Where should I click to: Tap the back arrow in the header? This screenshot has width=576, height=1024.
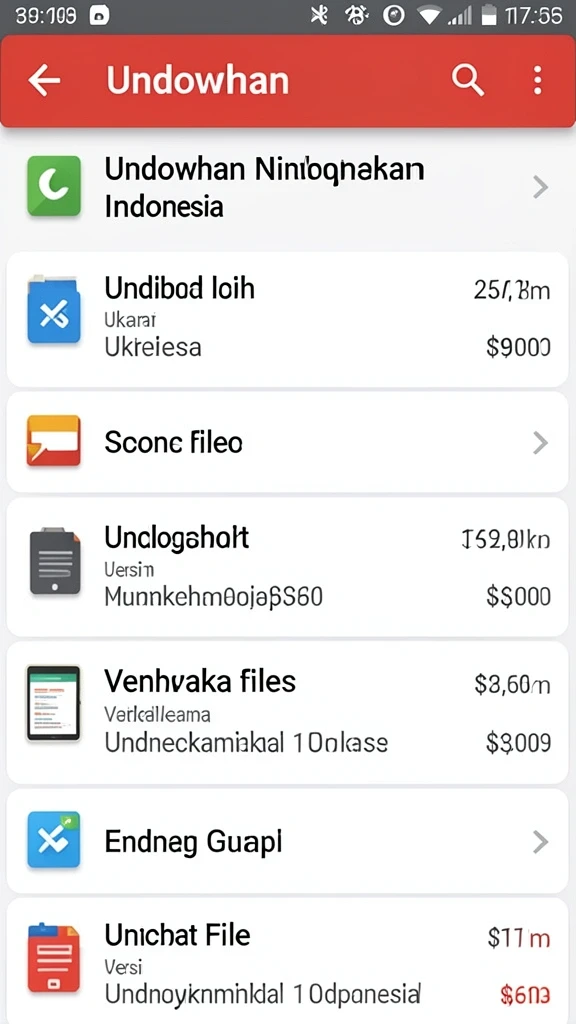(x=44, y=80)
